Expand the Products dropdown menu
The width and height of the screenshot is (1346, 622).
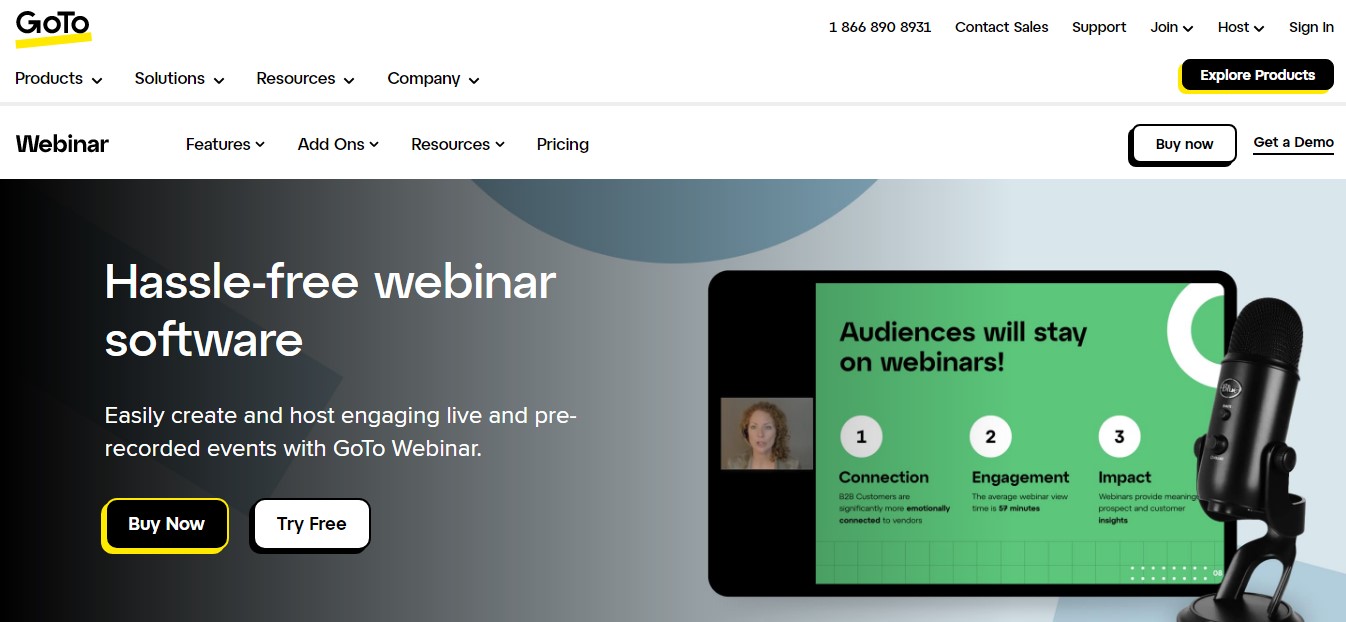[58, 78]
